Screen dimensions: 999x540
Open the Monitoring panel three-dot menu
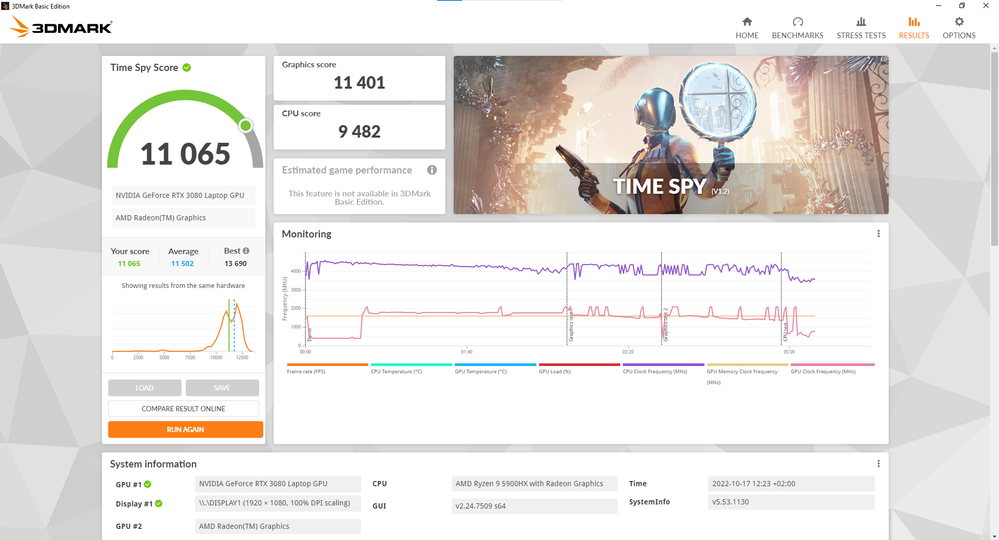click(878, 234)
